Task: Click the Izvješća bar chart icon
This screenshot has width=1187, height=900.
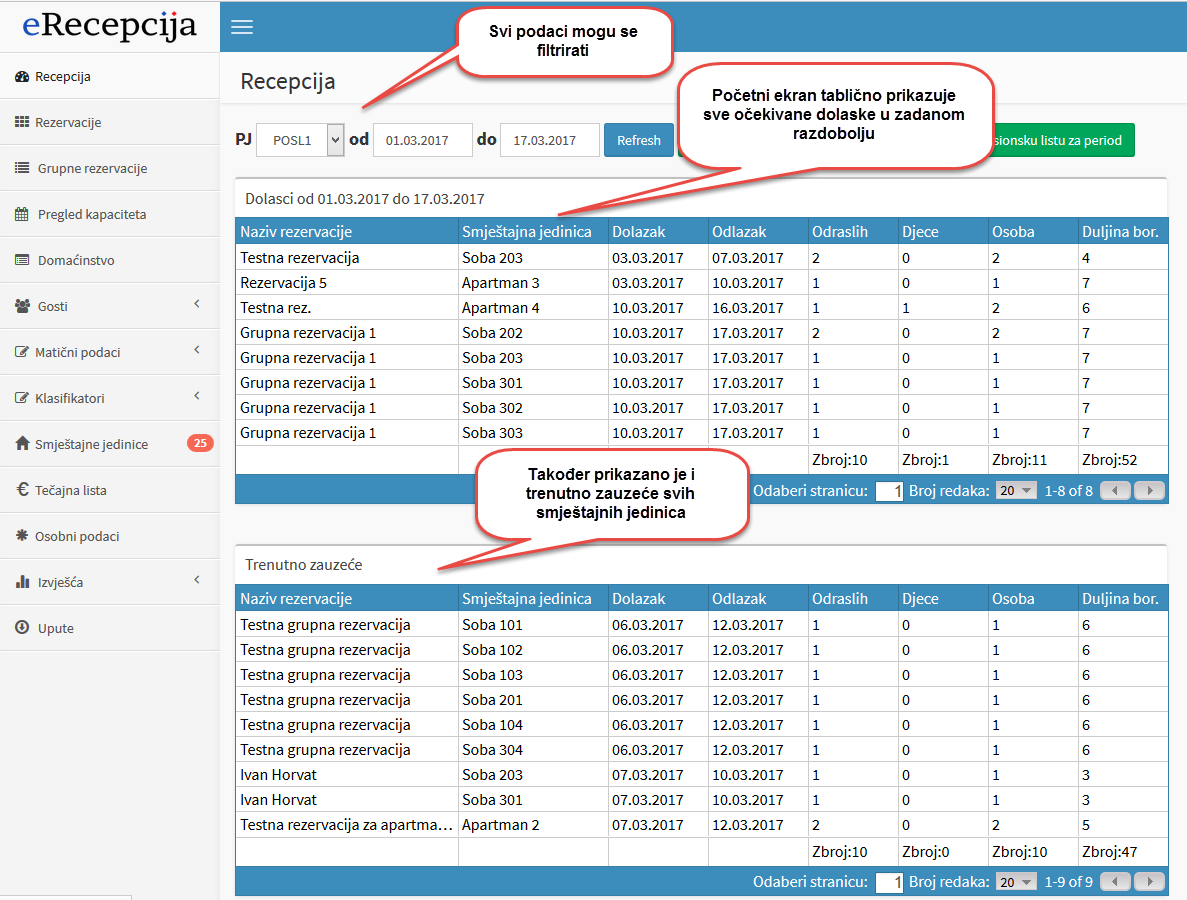Action: 22,582
